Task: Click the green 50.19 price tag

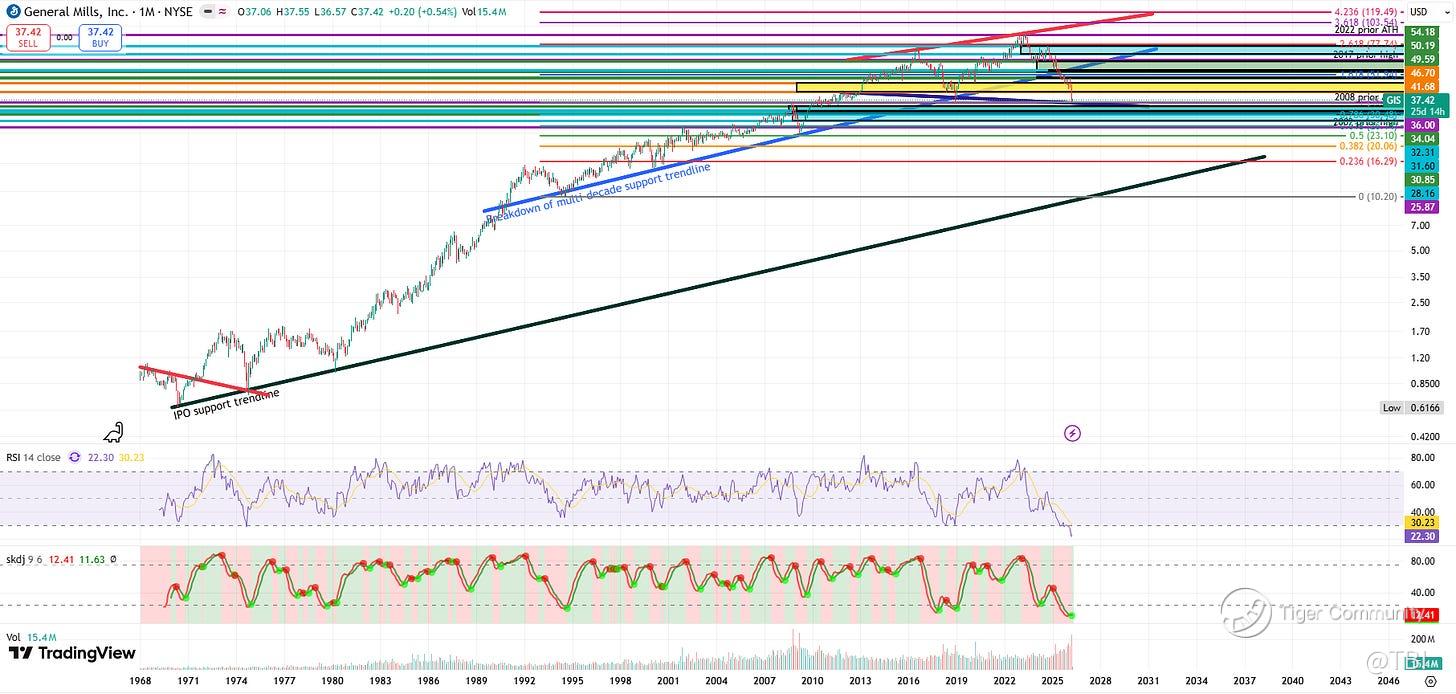Action: (x=1421, y=46)
